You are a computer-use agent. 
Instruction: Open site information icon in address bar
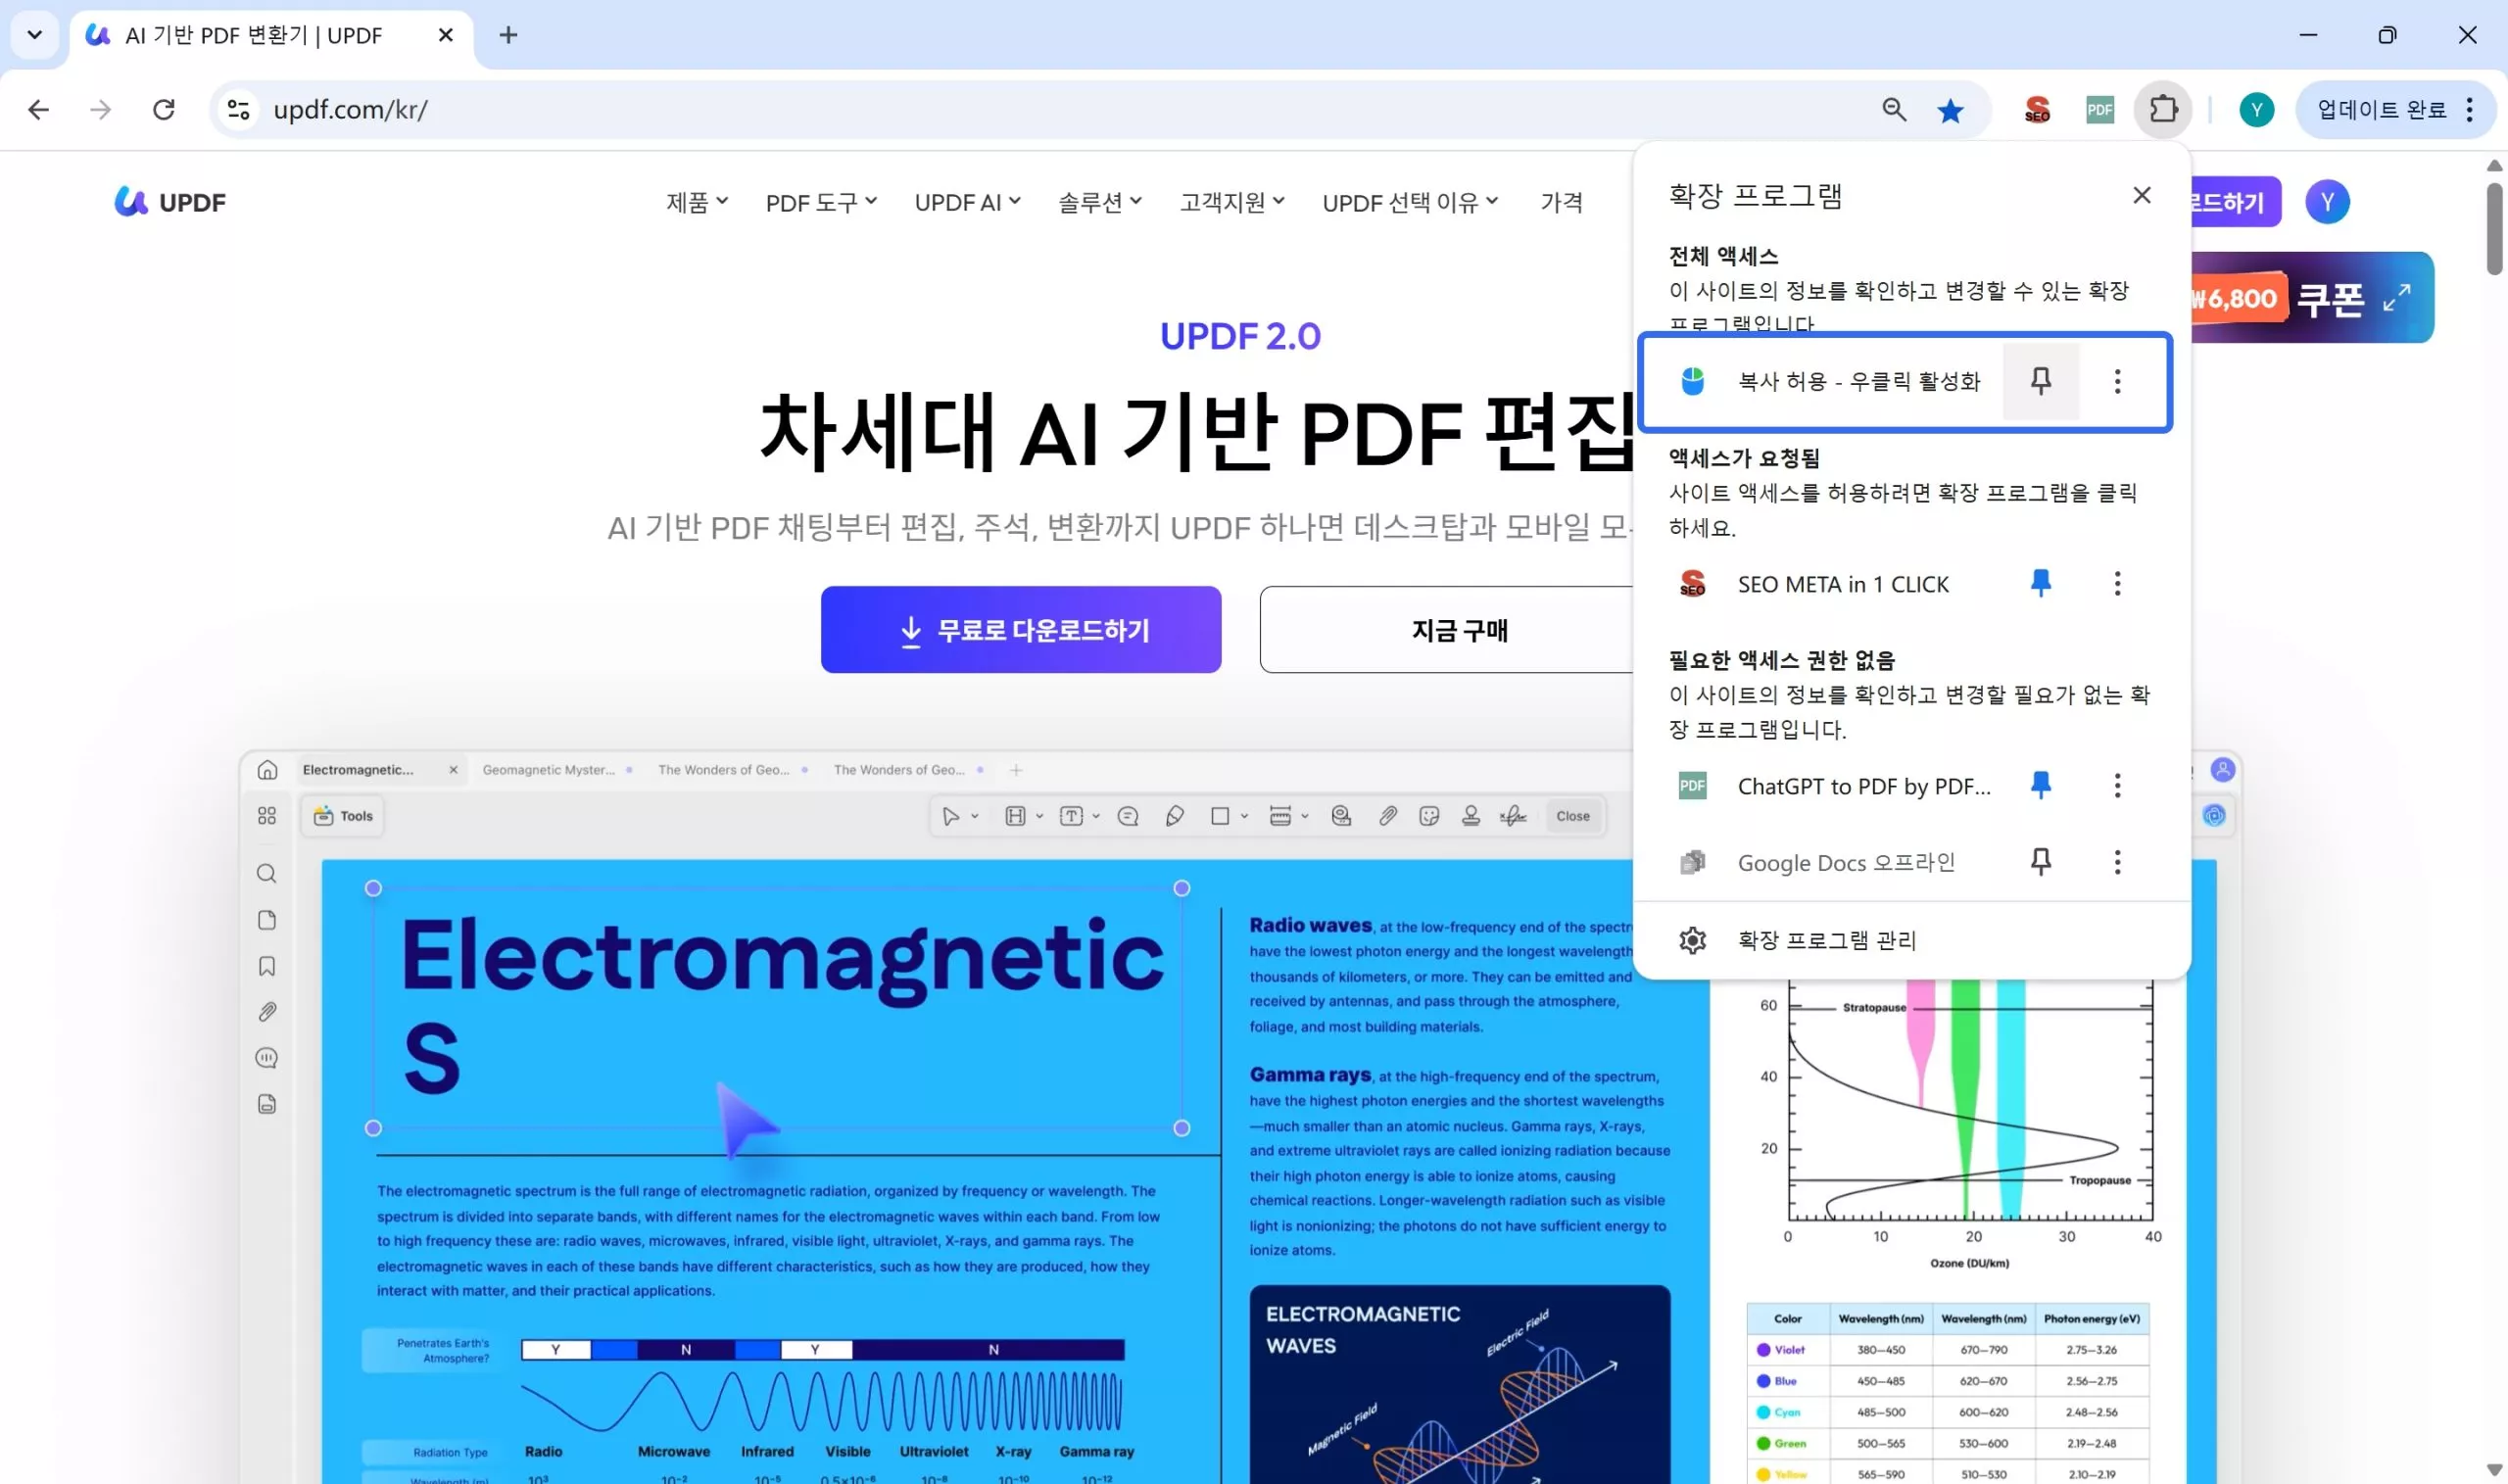pos(238,109)
